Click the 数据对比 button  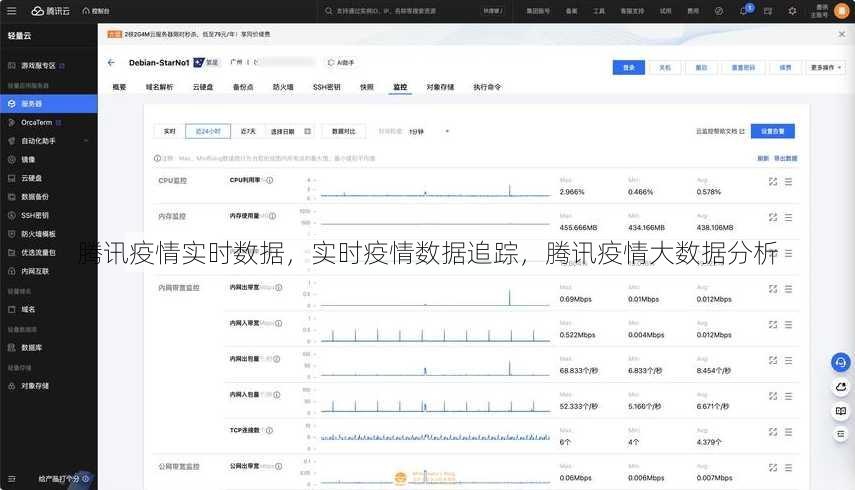pos(344,131)
